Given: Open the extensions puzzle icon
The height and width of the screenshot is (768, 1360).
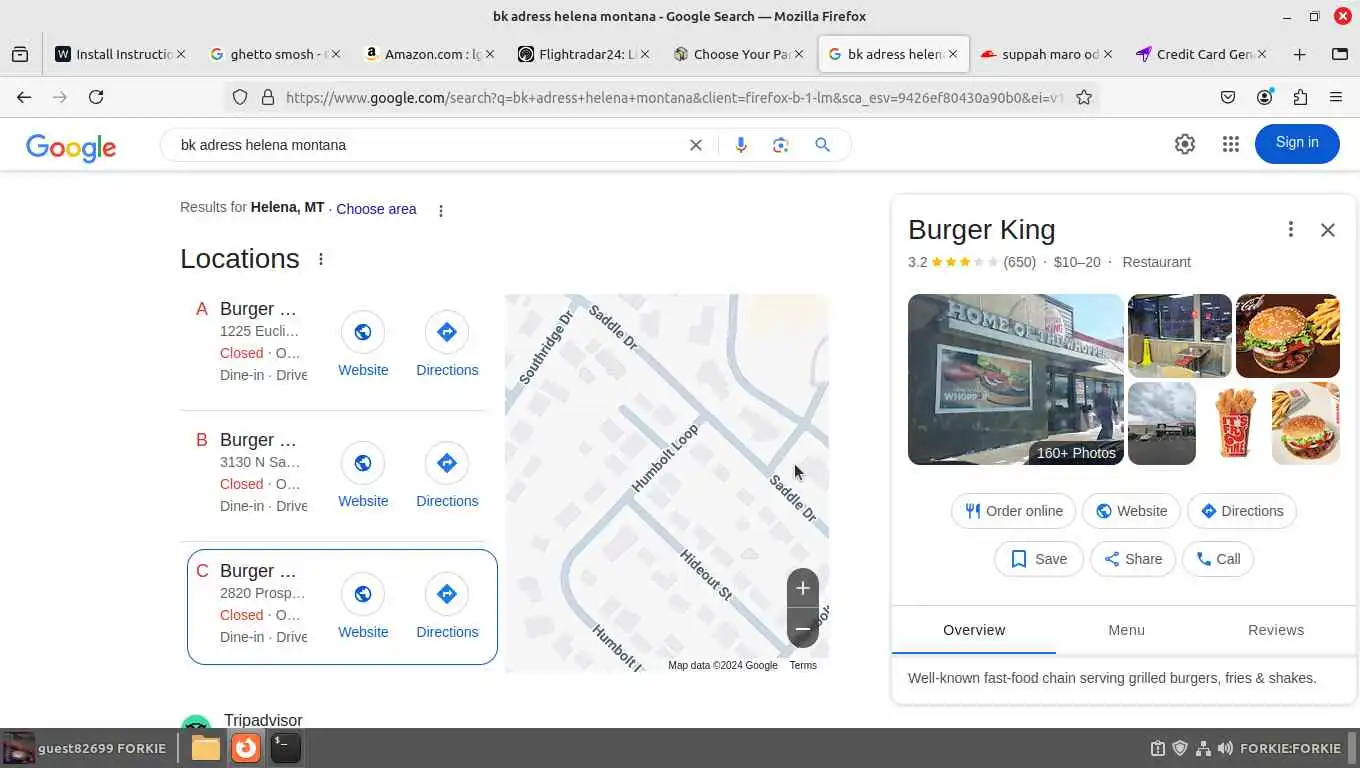Looking at the screenshot, I should [1300, 97].
